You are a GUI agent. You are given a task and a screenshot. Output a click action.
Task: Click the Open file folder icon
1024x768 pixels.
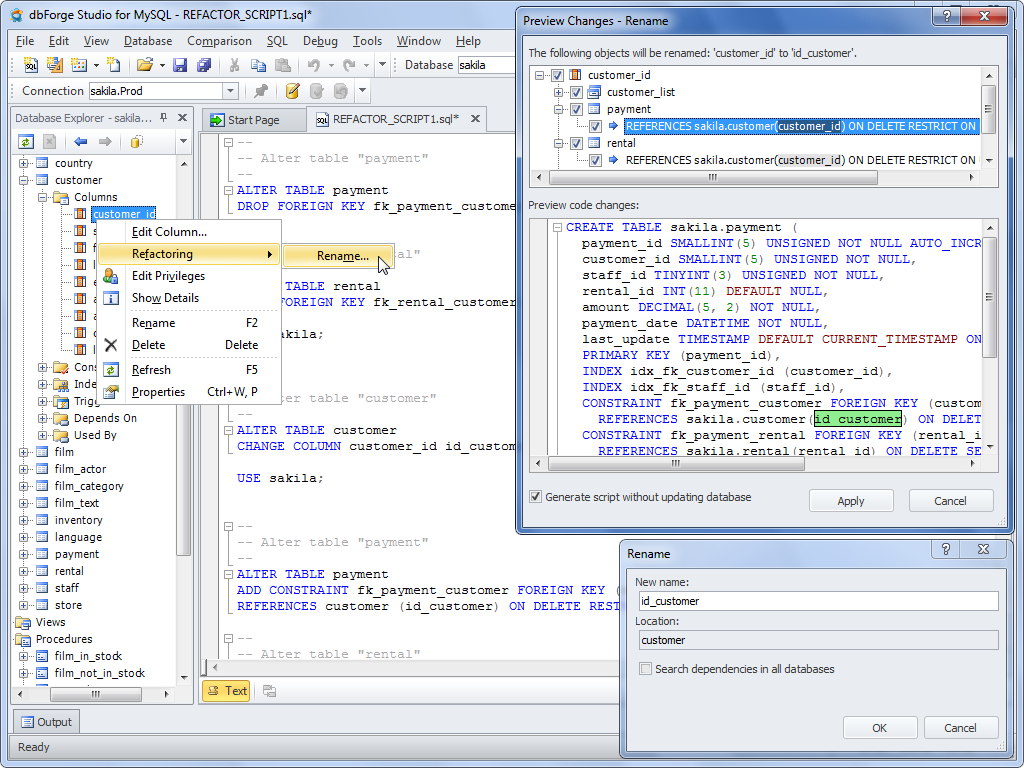pos(145,65)
